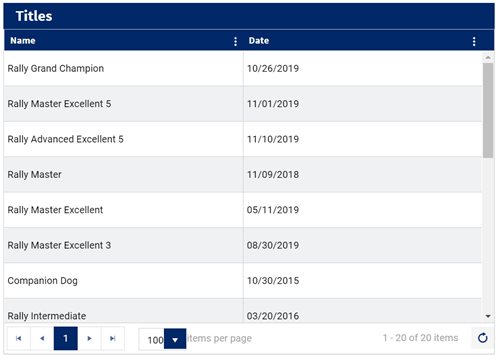Open the Name column options menu
Image resolution: width=500 pixels, height=360 pixels.
(236, 41)
